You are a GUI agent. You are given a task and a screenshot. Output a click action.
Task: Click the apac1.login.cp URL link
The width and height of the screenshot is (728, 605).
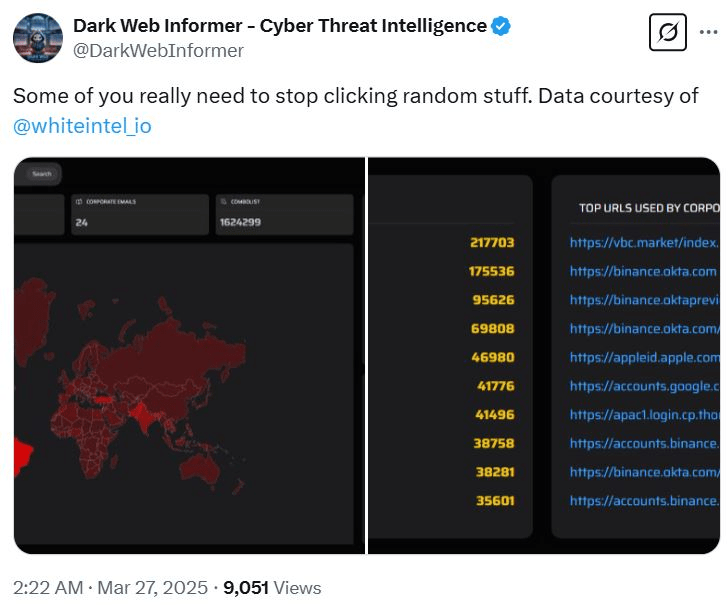click(644, 414)
